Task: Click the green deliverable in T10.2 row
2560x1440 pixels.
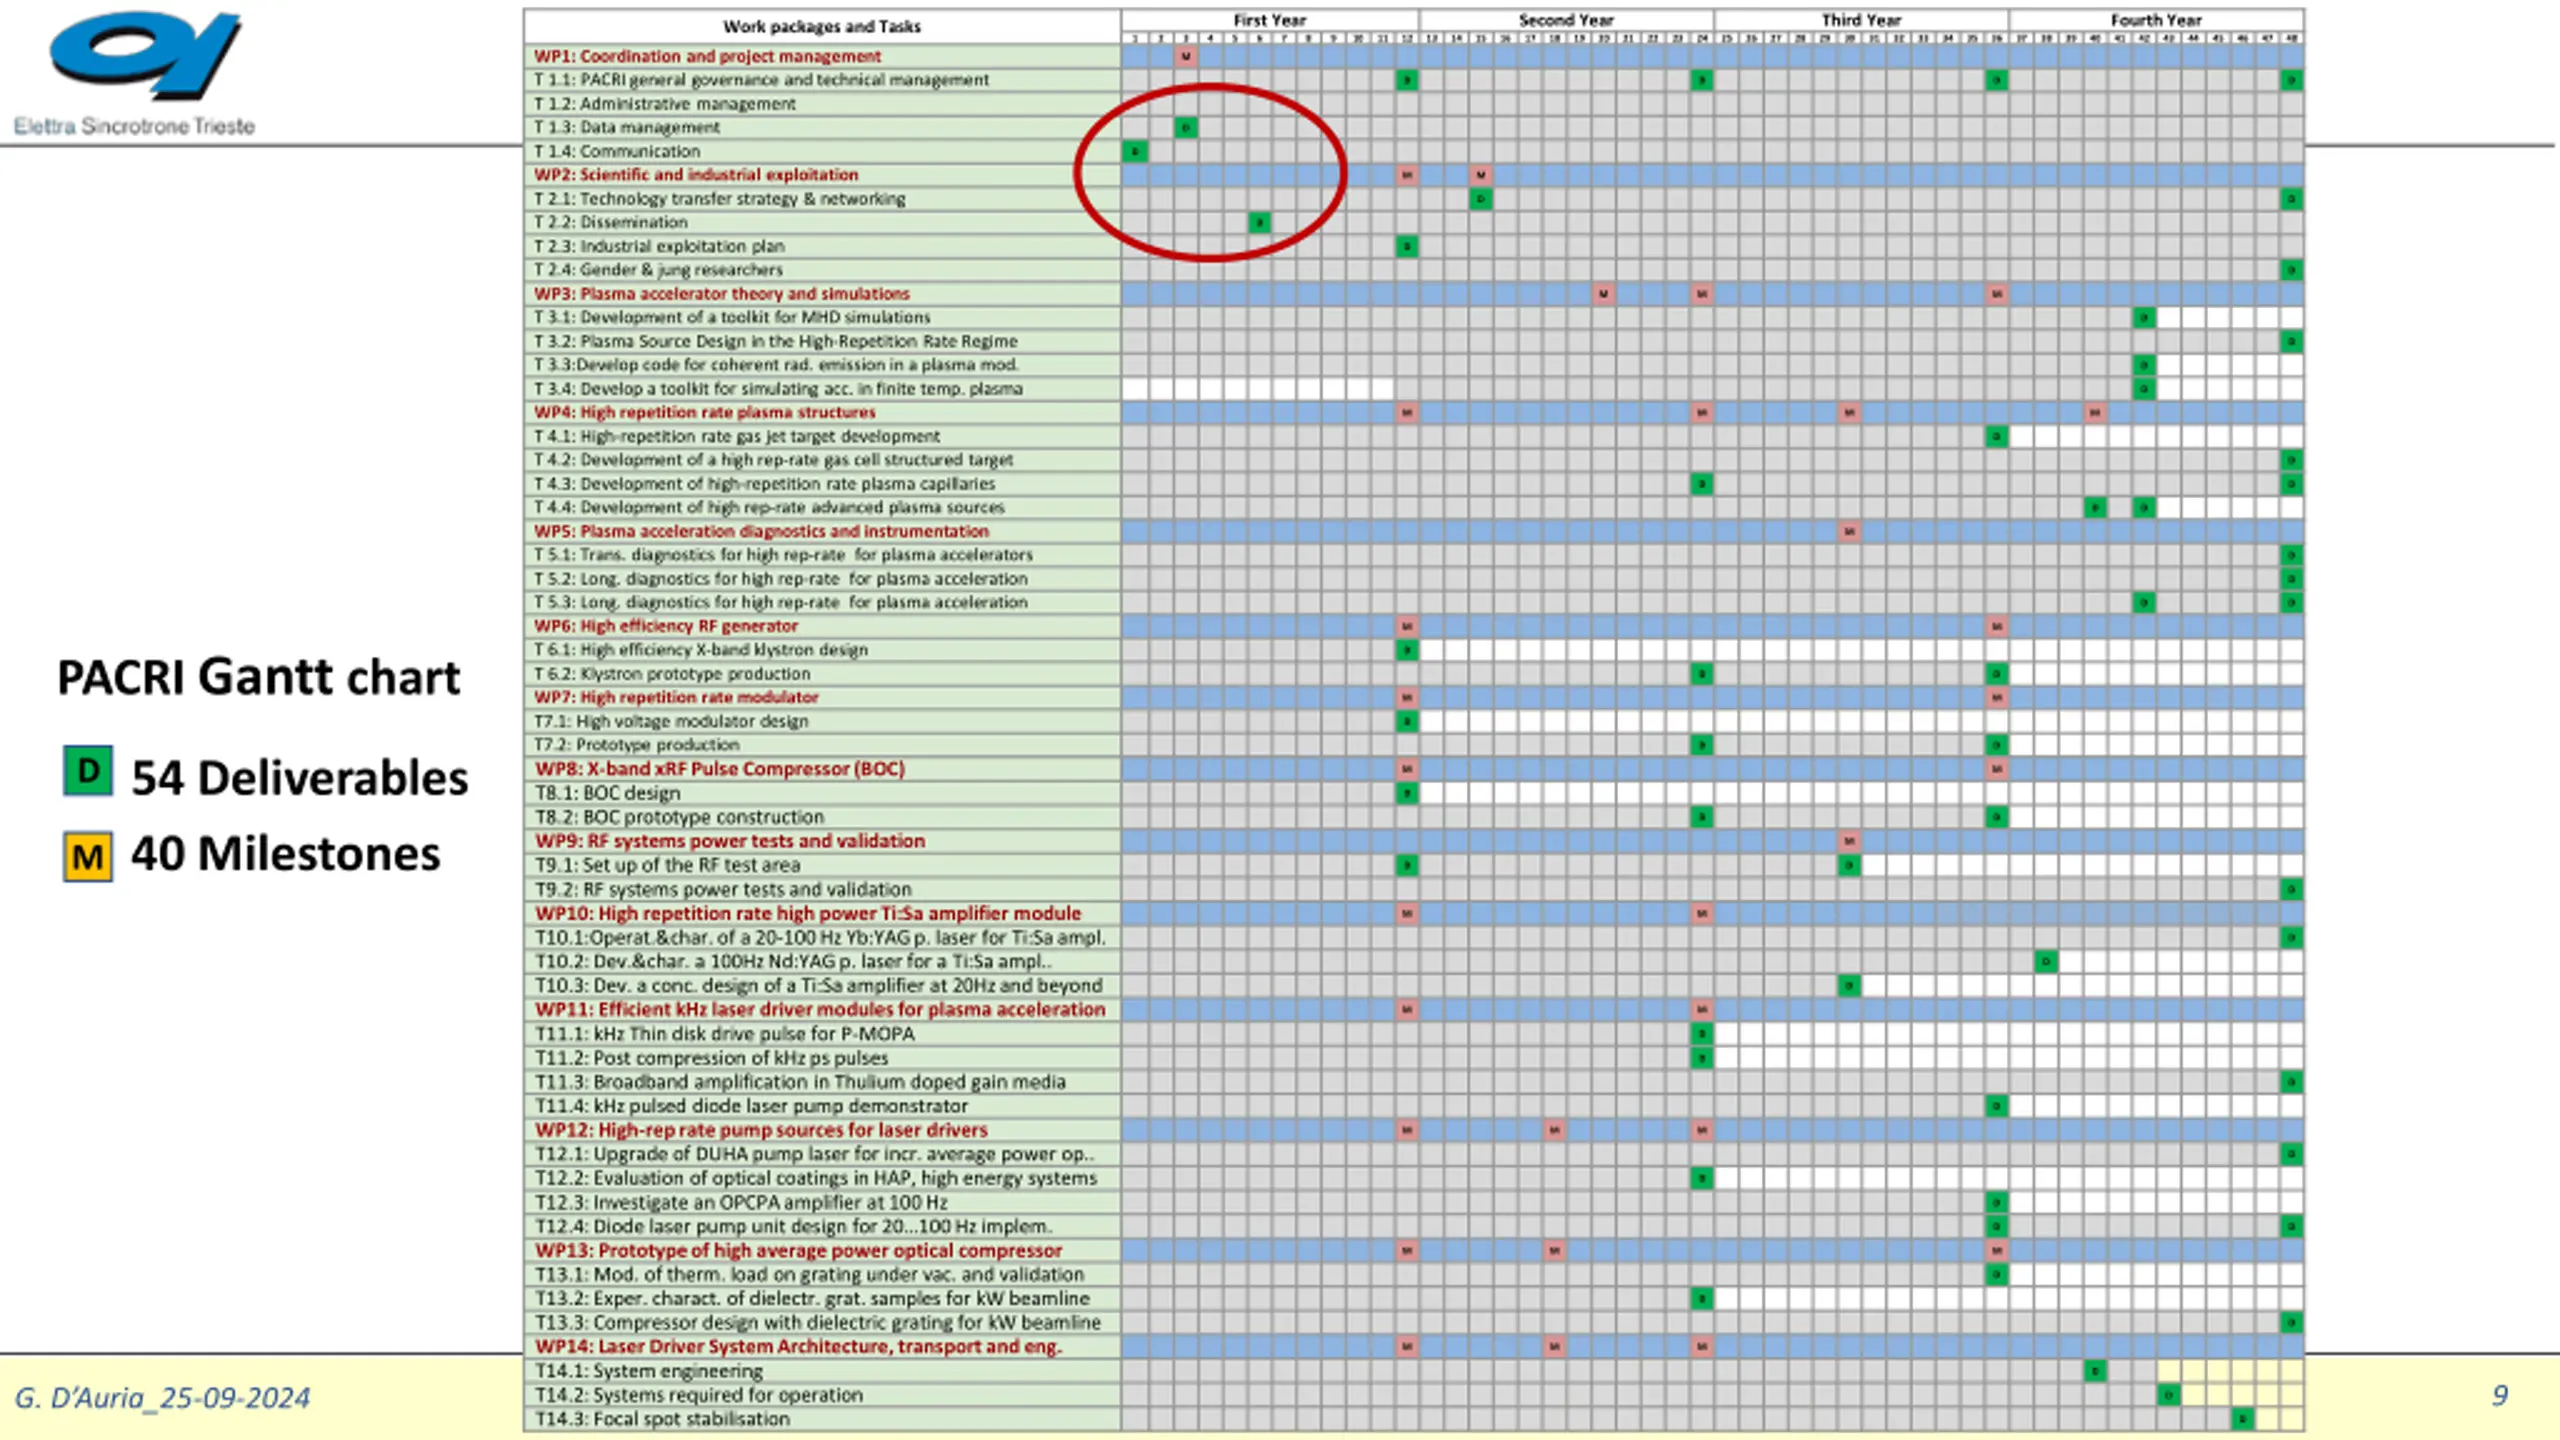Action: pyautogui.click(x=2046, y=961)
